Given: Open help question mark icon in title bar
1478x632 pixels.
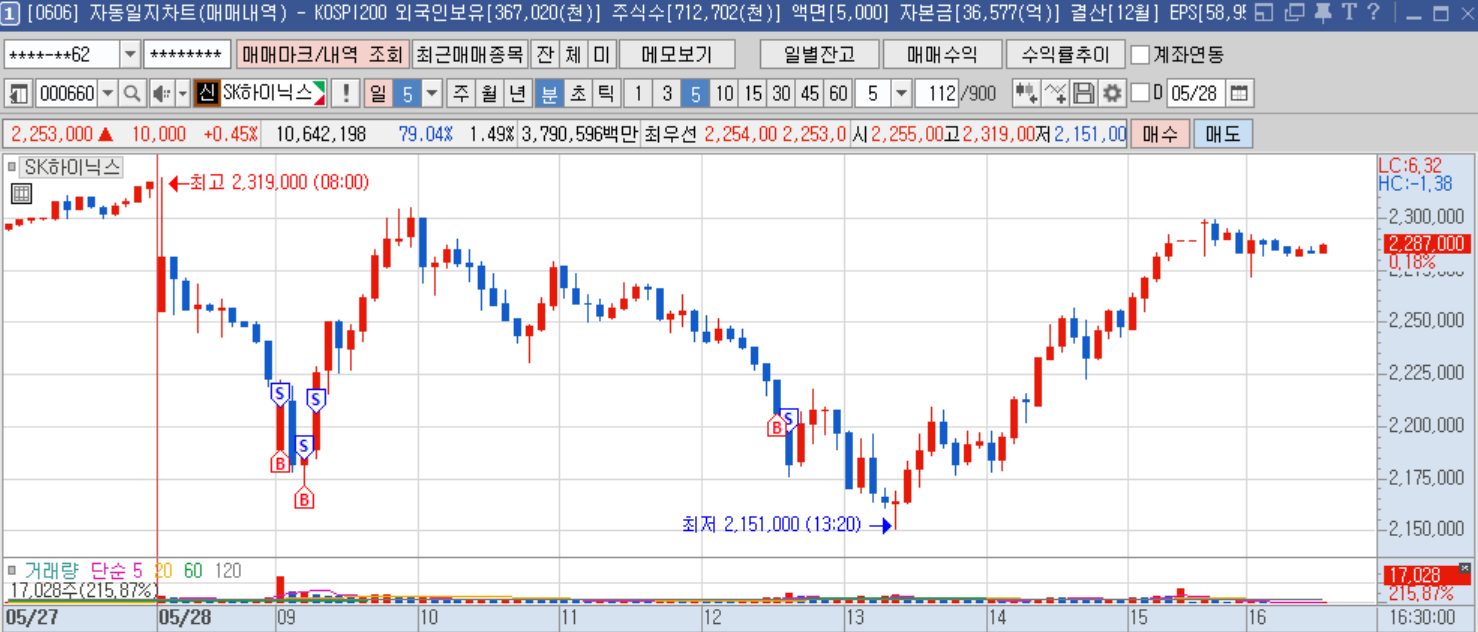Looking at the screenshot, I should tap(1373, 13).
